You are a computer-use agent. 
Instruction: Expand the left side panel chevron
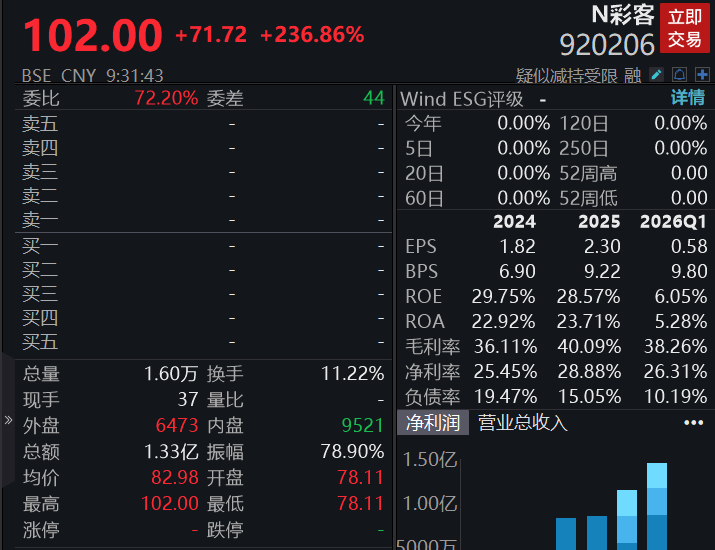click(8, 420)
